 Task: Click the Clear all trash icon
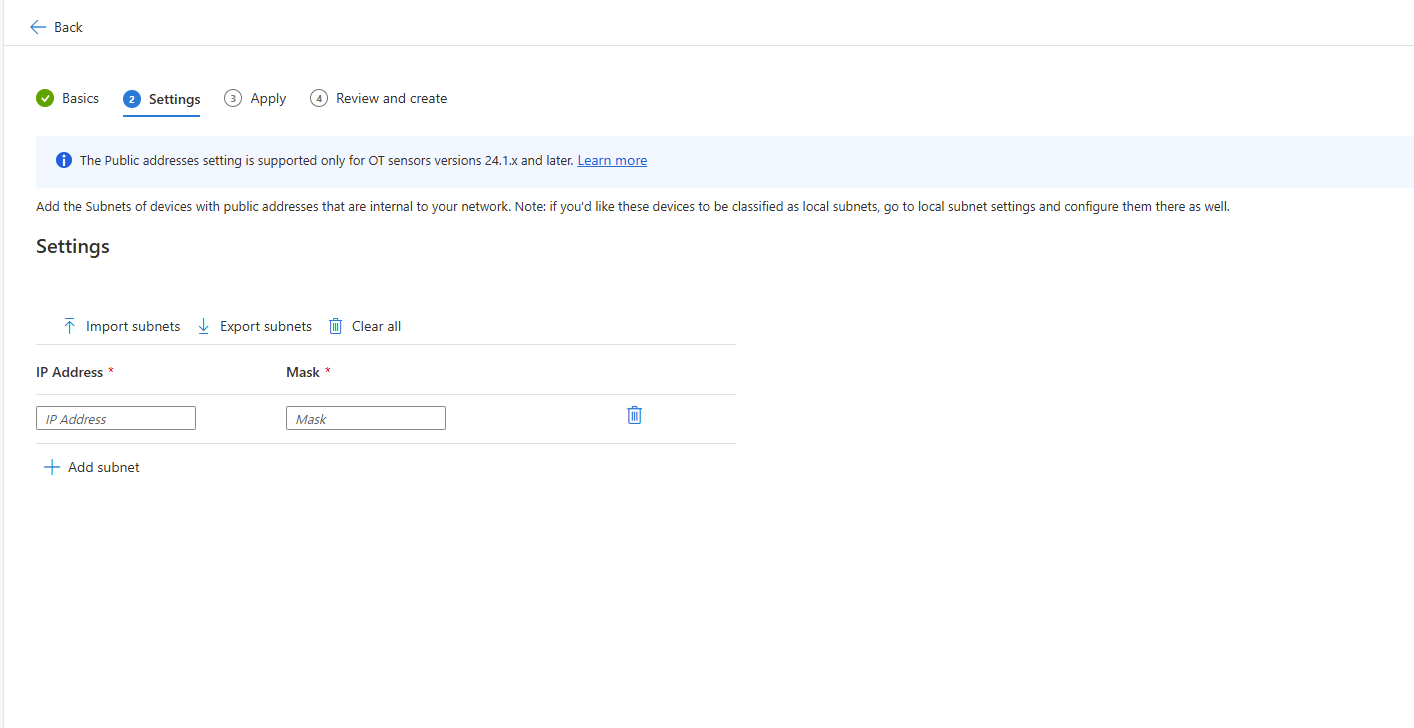336,326
